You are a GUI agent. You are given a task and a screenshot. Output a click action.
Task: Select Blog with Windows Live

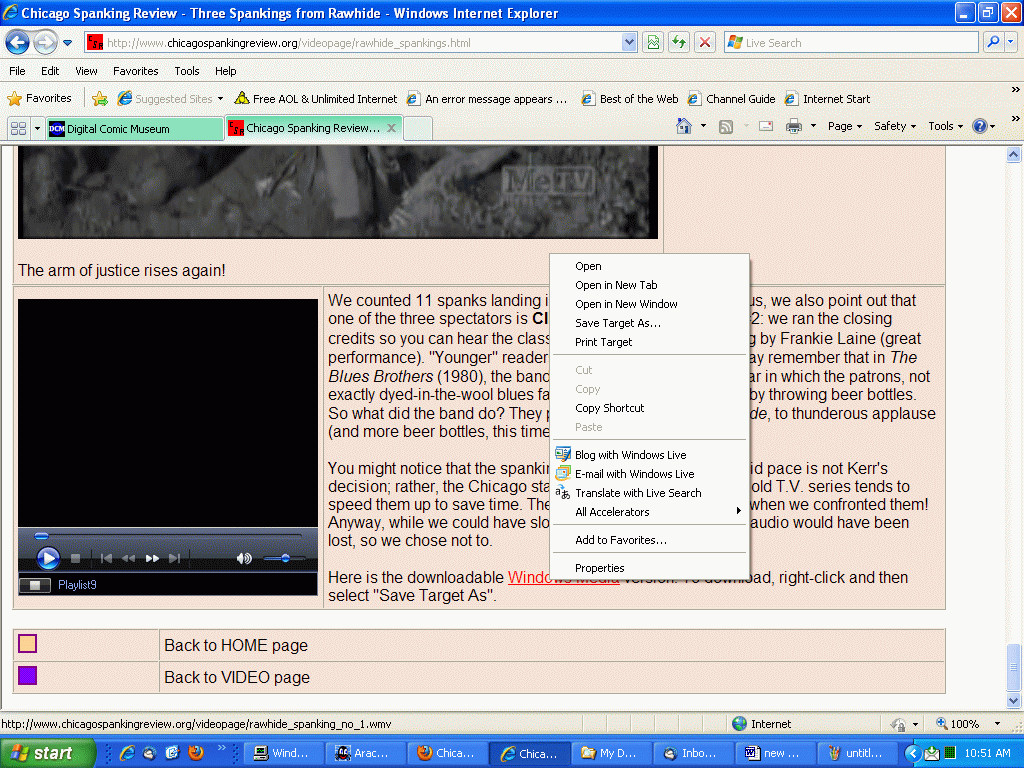pos(630,455)
